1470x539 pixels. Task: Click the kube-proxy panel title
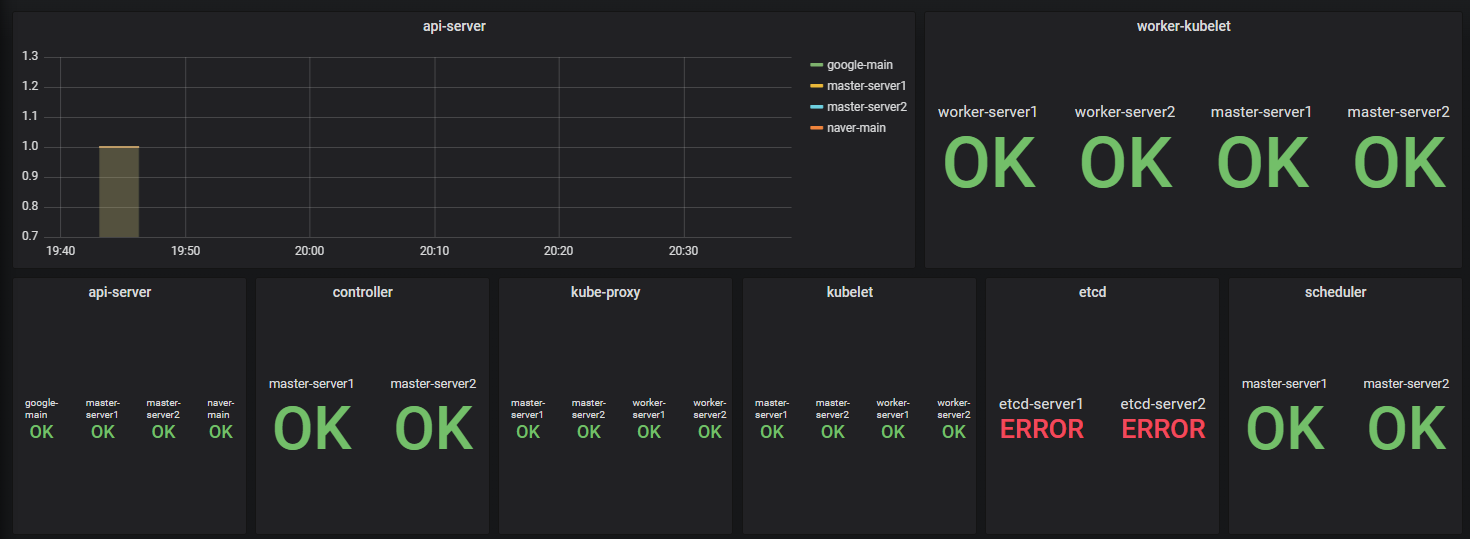[605, 292]
